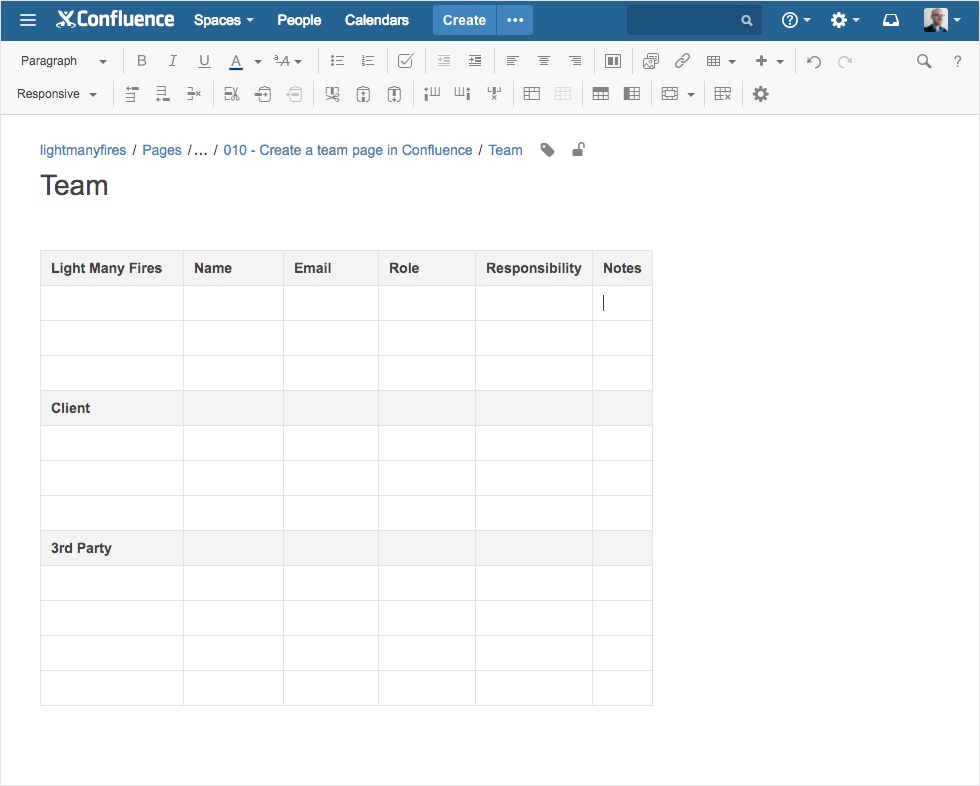Undo the last change

(x=812, y=61)
